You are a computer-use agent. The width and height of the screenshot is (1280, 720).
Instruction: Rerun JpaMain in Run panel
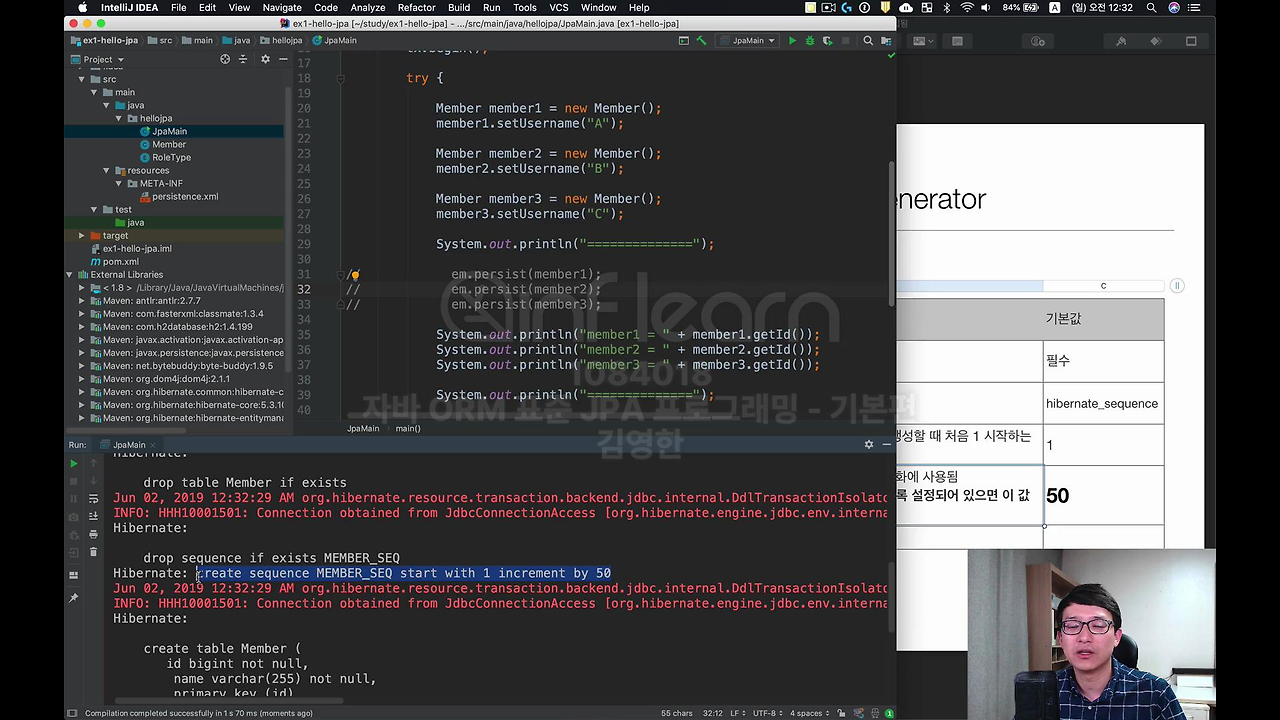[73, 464]
